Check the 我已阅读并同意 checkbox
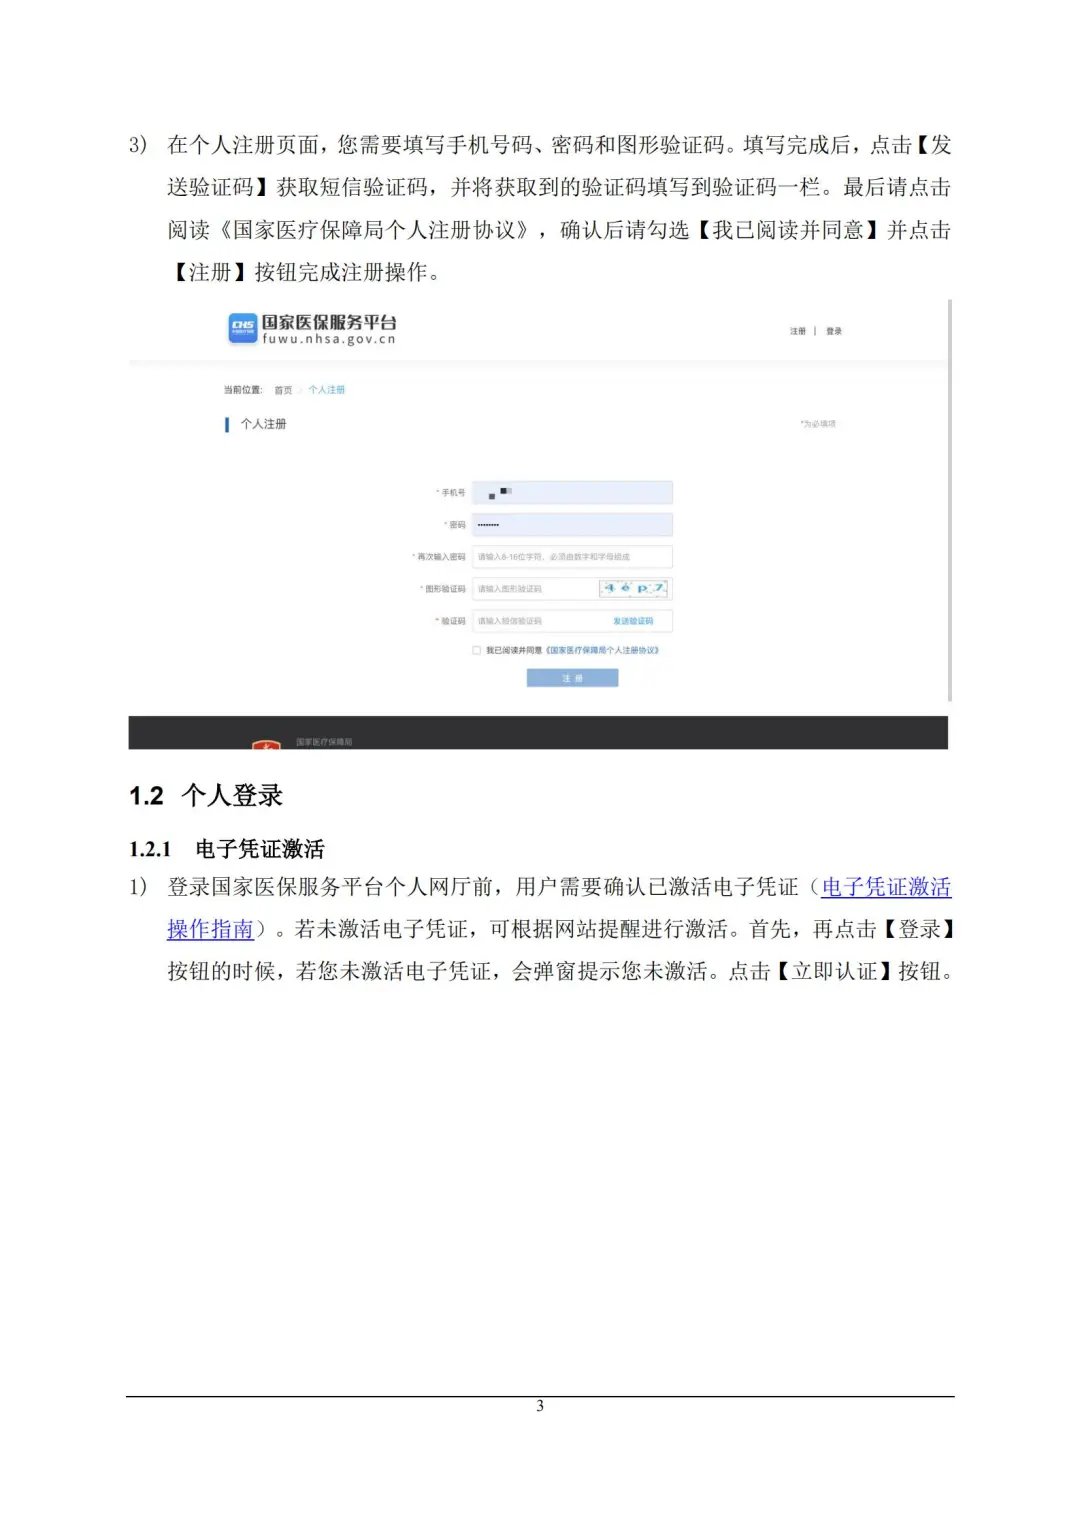This screenshot has width=1080, height=1528. point(476,650)
